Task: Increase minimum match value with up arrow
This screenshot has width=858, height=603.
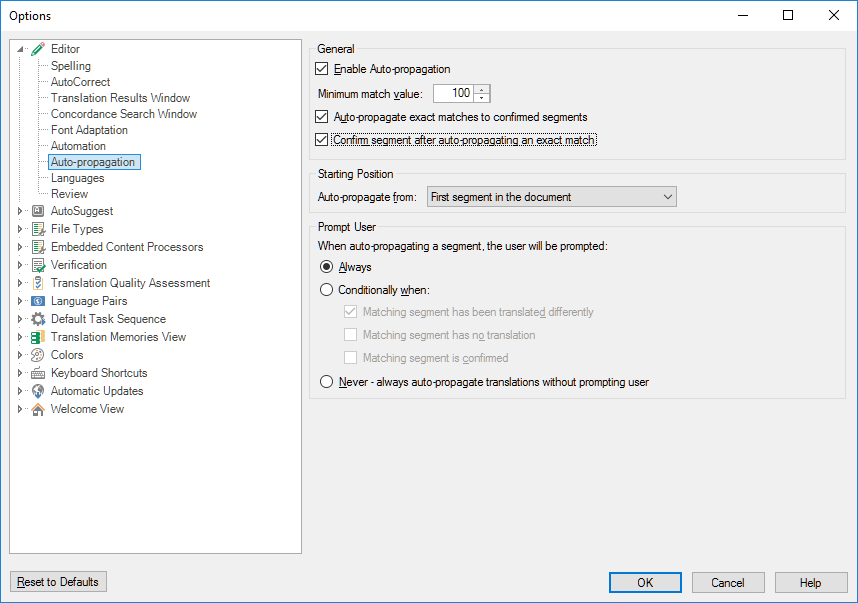Action: pos(482,89)
